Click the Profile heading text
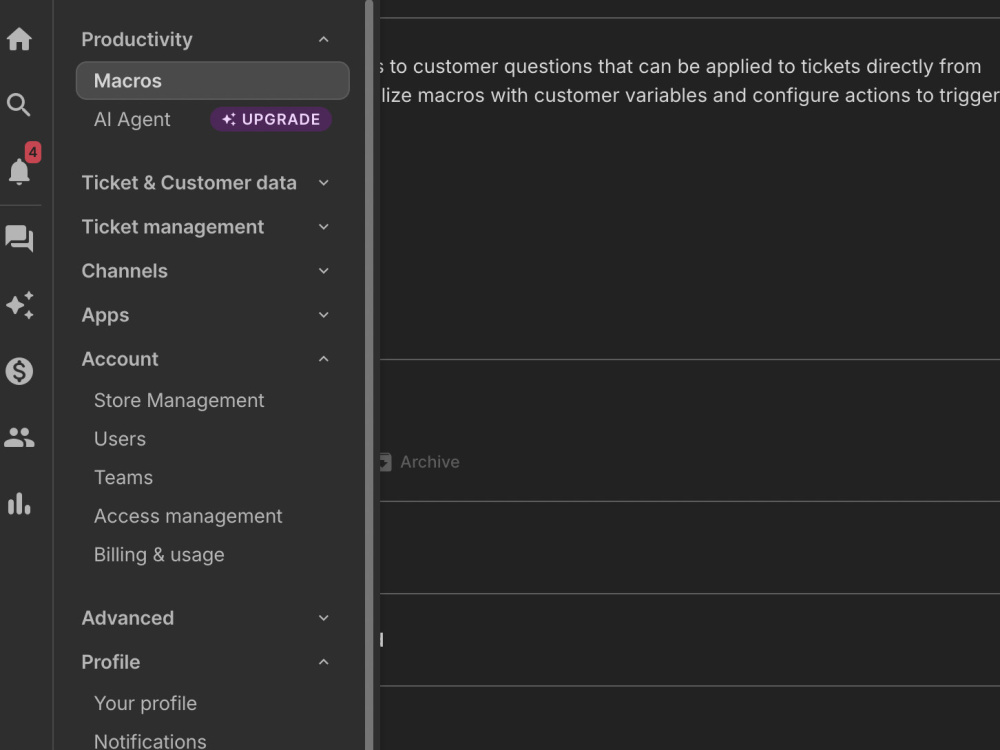The height and width of the screenshot is (750, 1000). pos(110,662)
